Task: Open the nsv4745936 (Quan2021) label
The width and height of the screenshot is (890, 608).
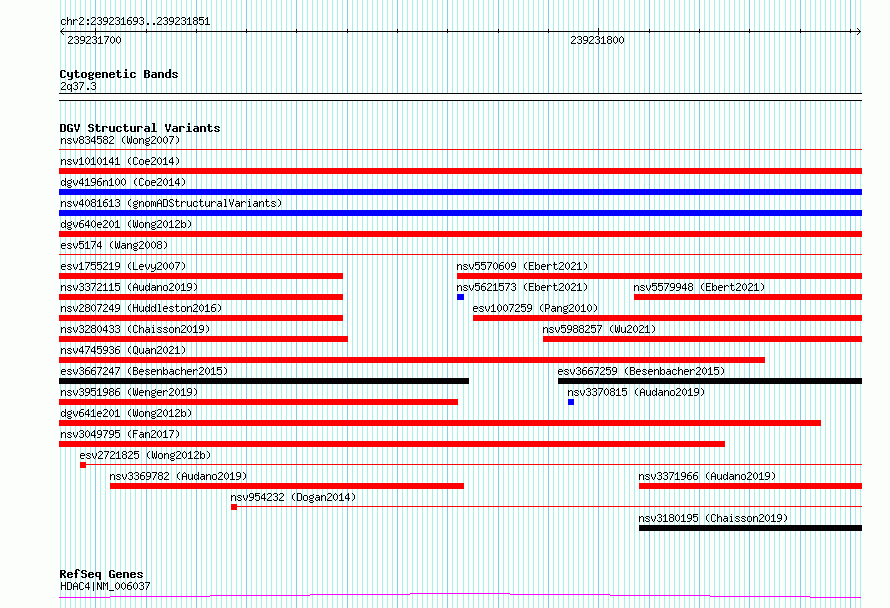Action: (123, 350)
